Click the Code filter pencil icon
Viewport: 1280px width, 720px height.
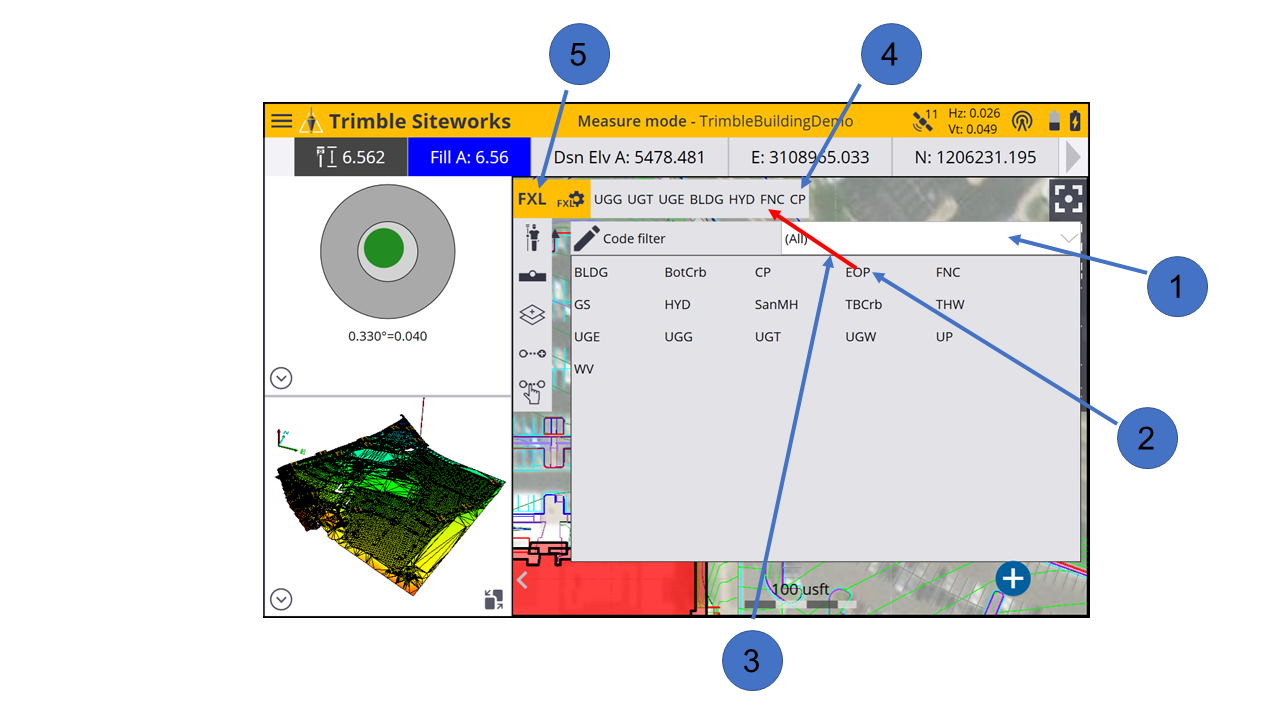point(587,238)
